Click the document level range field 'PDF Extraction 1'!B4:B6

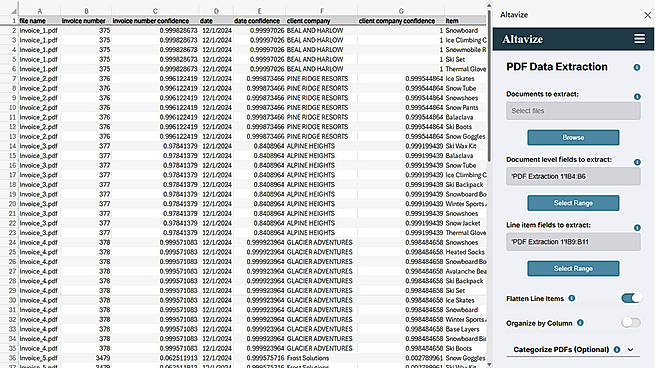click(573, 176)
